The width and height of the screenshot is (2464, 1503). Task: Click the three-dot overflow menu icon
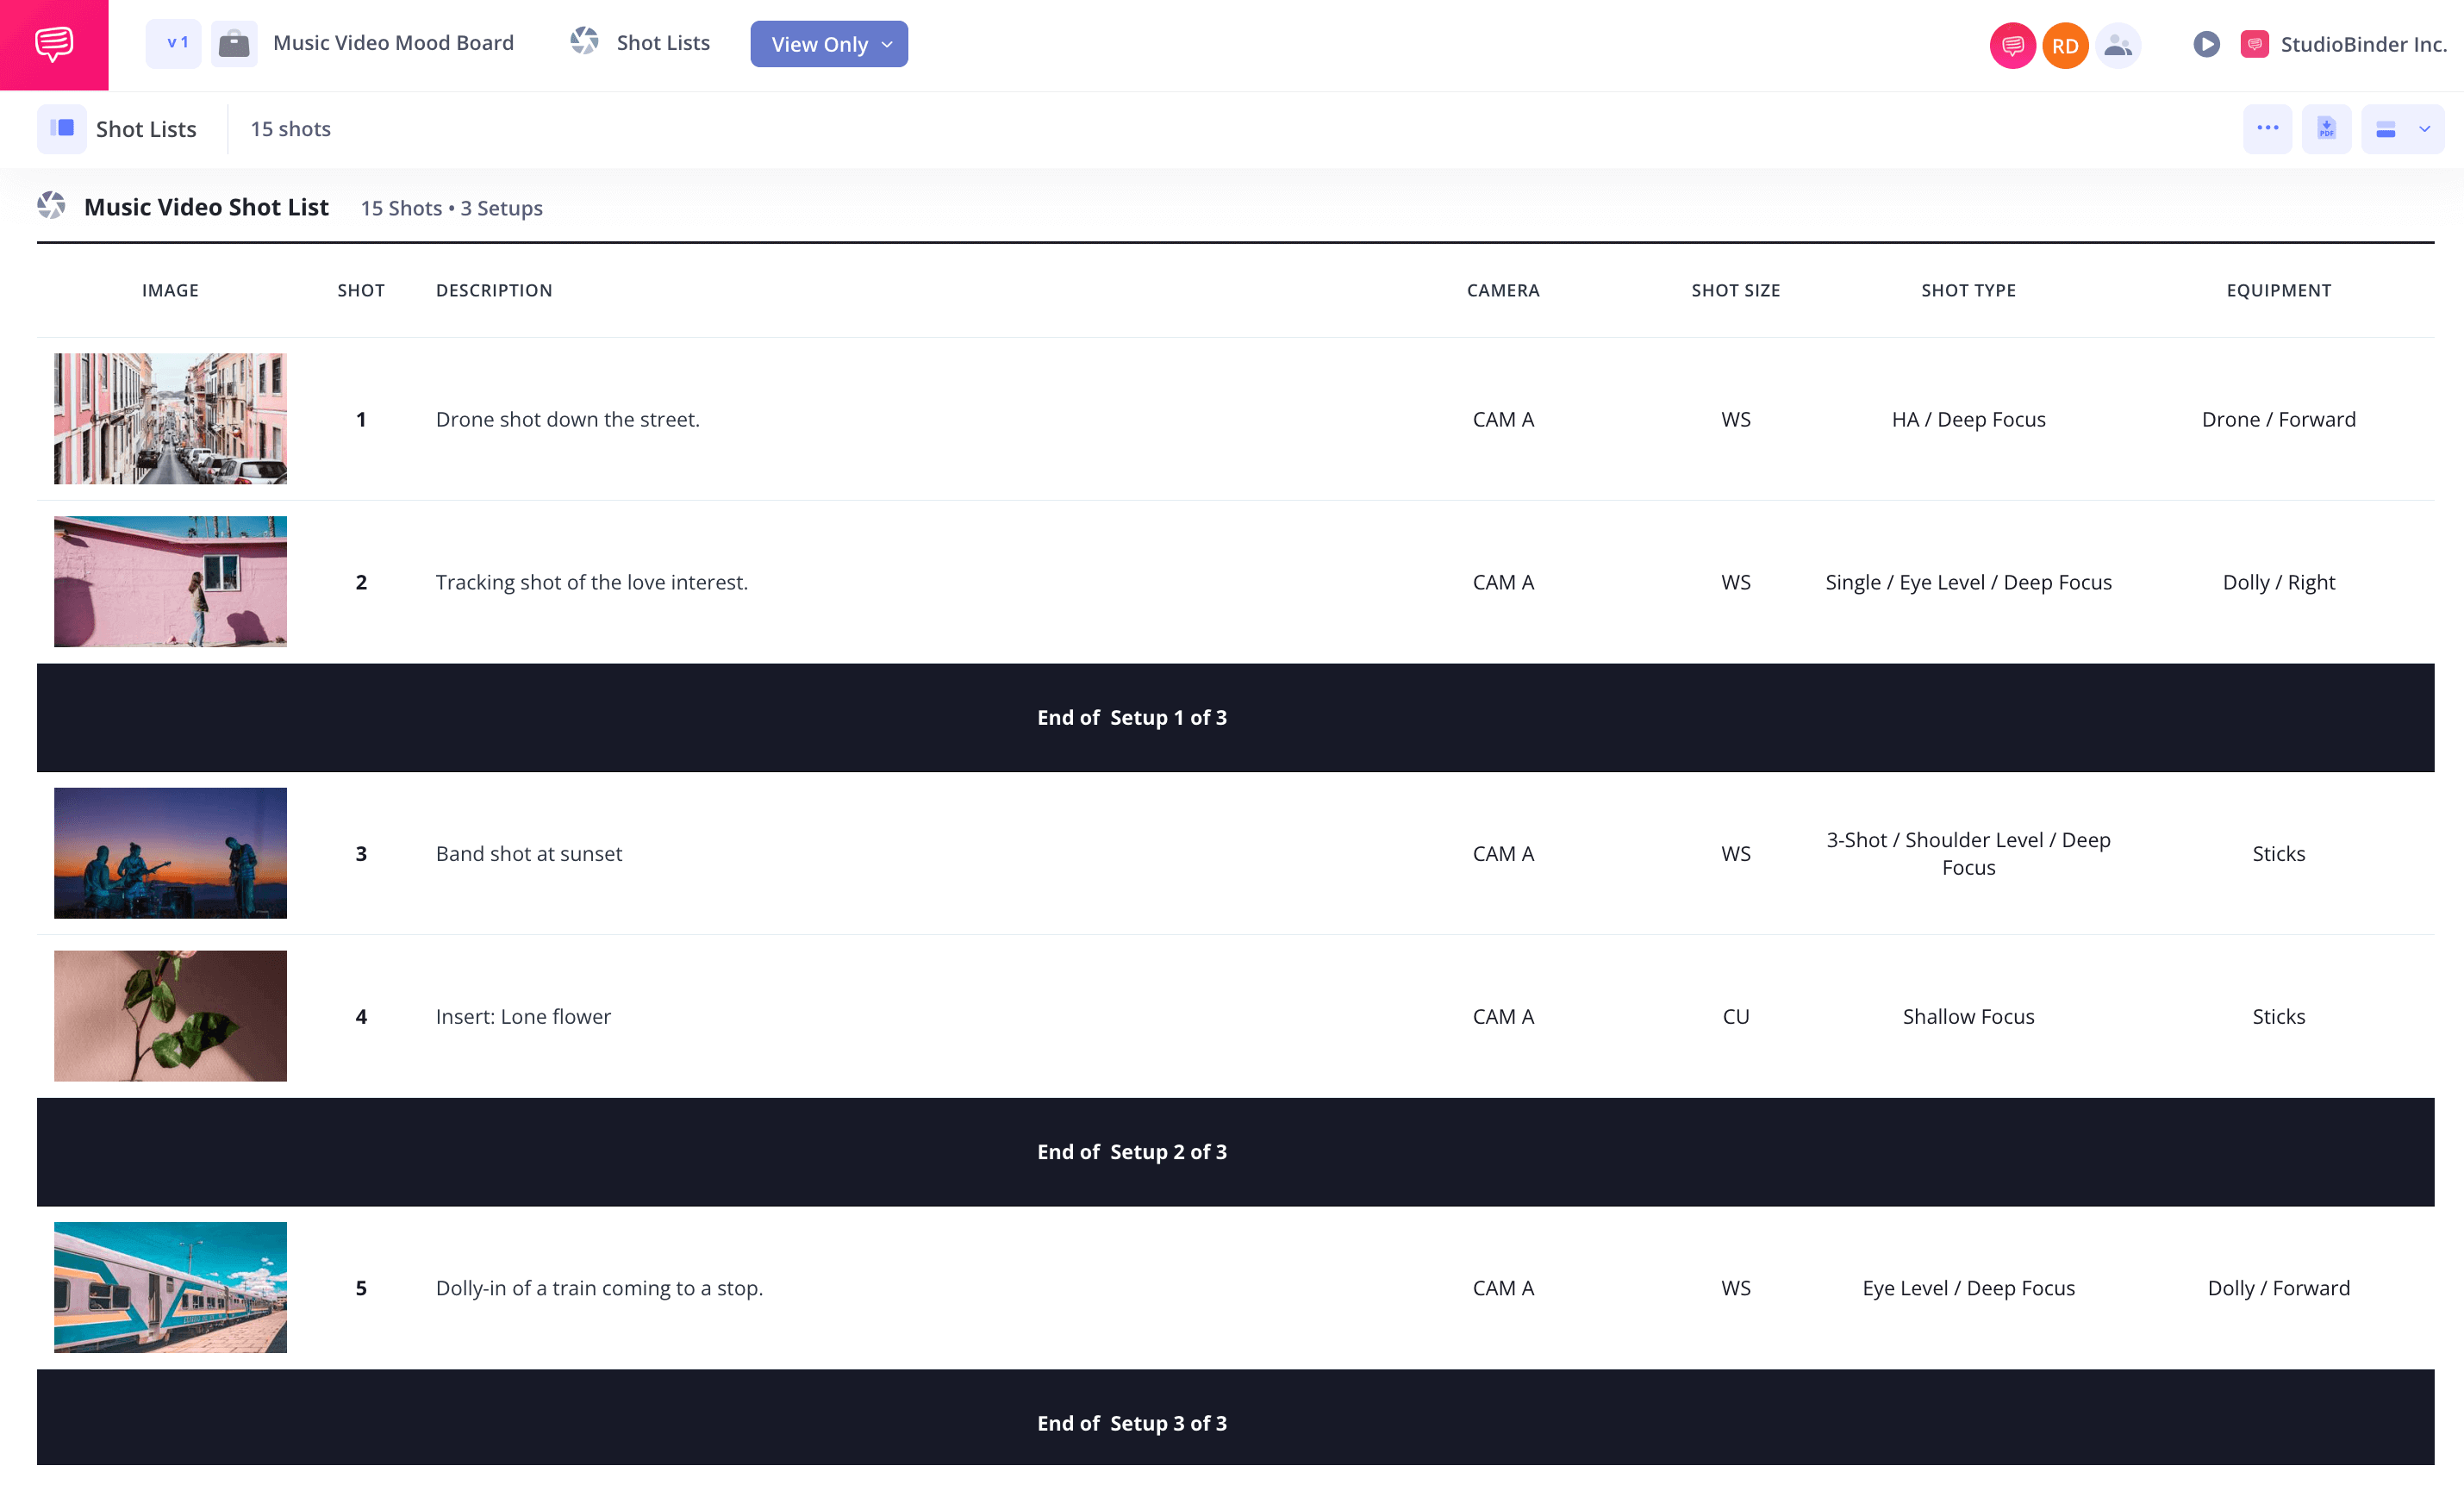(2268, 128)
